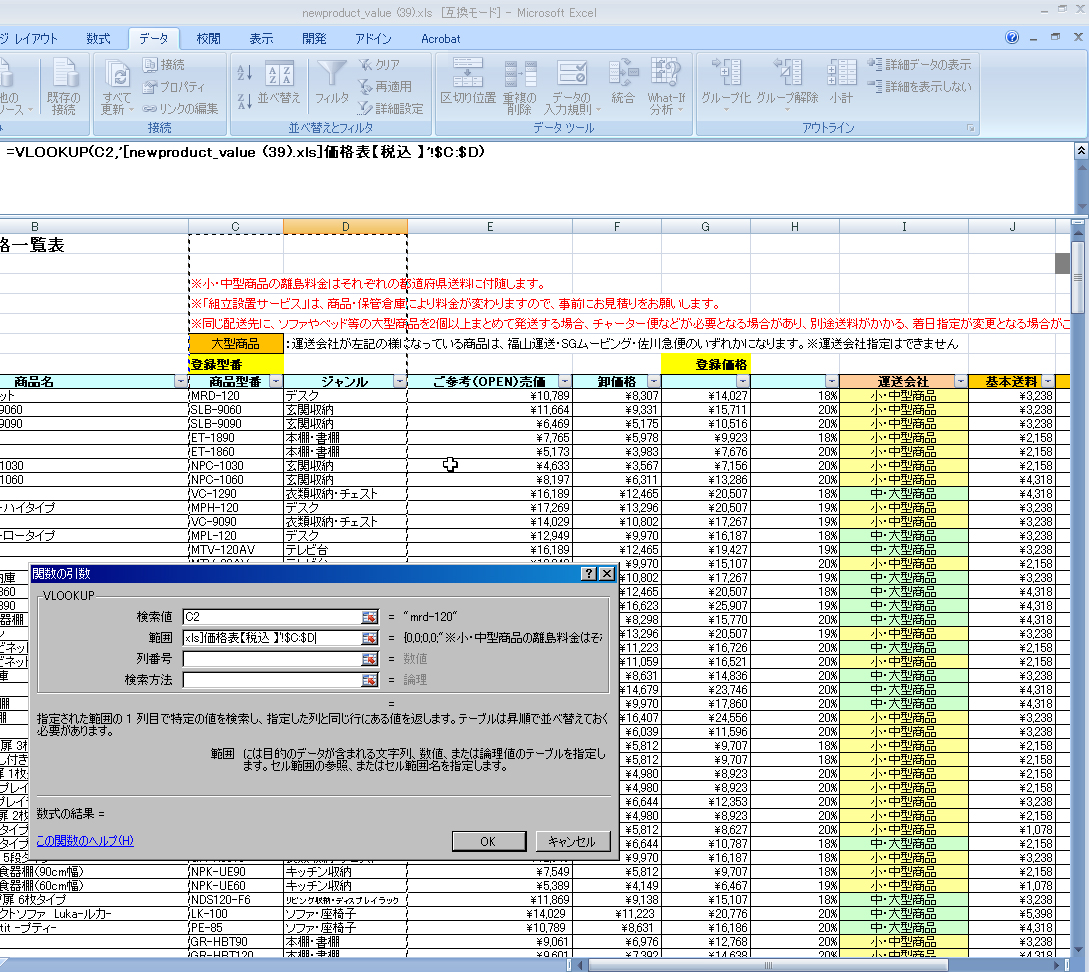This screenshot has height=972, width=1089.
Task: Click Reapply filter (再適用)
Action: [385, 87]
